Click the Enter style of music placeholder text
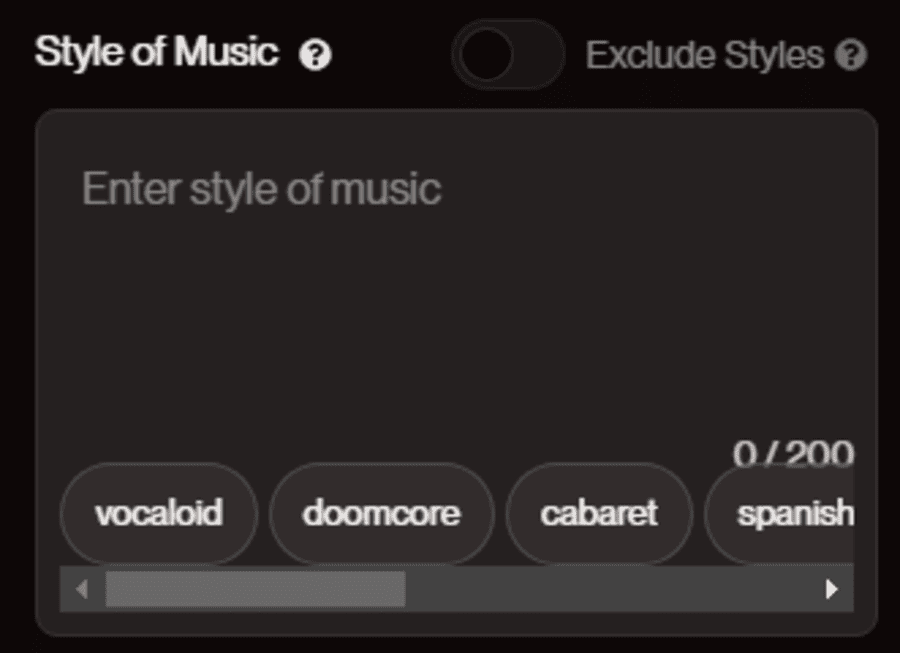900x653 pixels. coord(262,189)
